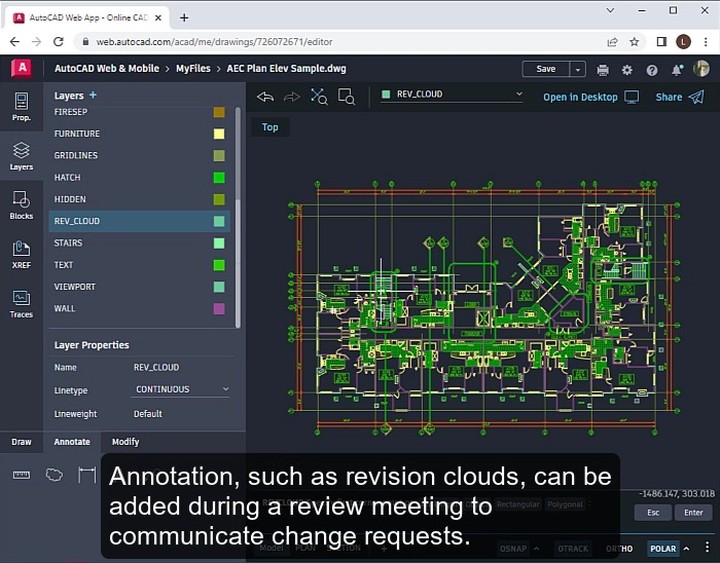Open the browser side panel icon

point(661,42)
